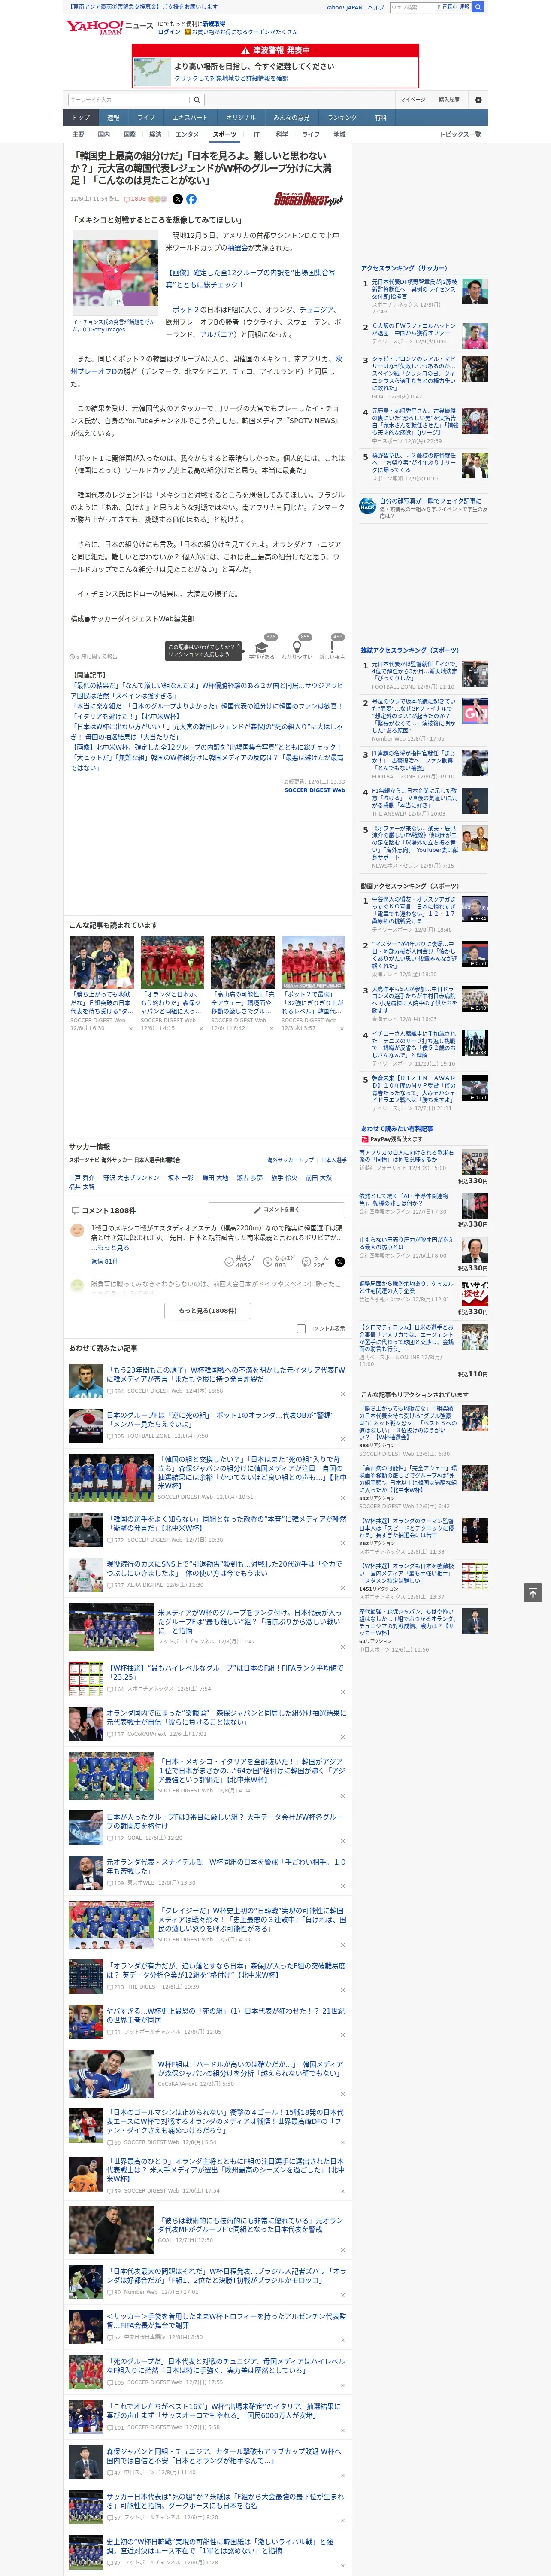Open the 三戸 舜介 player link
Screen dimensions: 551x2576
coord(81,1178)
